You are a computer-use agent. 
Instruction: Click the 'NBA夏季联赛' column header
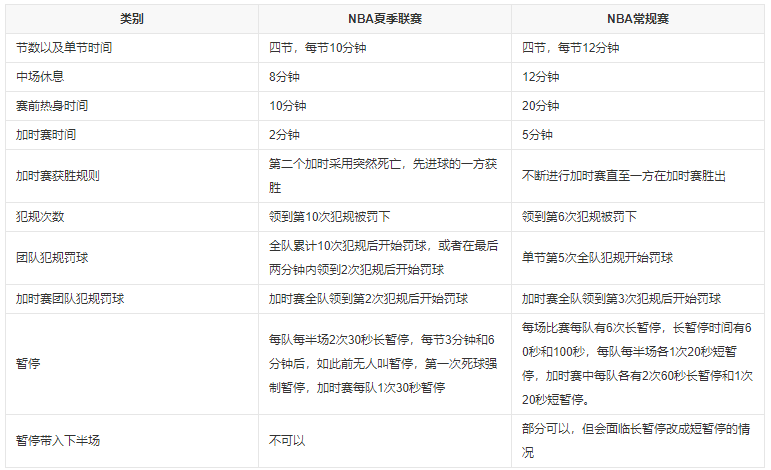click(x=385, y=19)
